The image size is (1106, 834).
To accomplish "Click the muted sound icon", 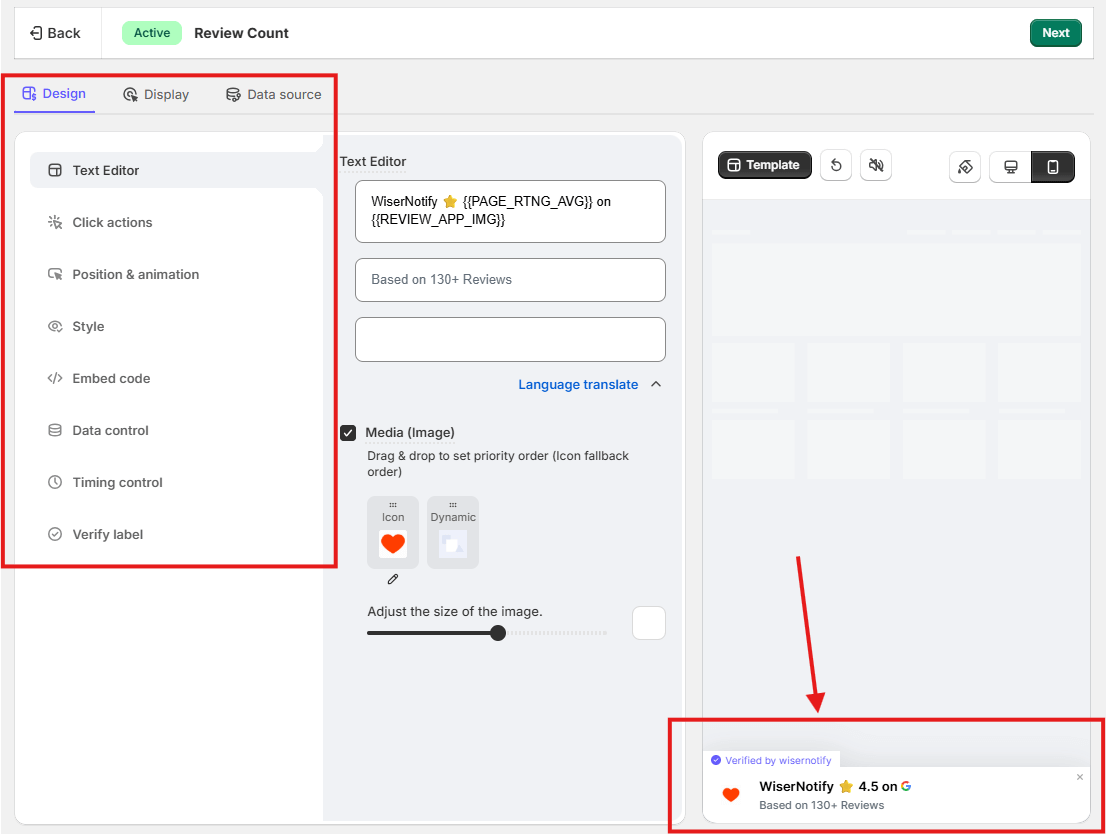I will [x=876, y=165].
